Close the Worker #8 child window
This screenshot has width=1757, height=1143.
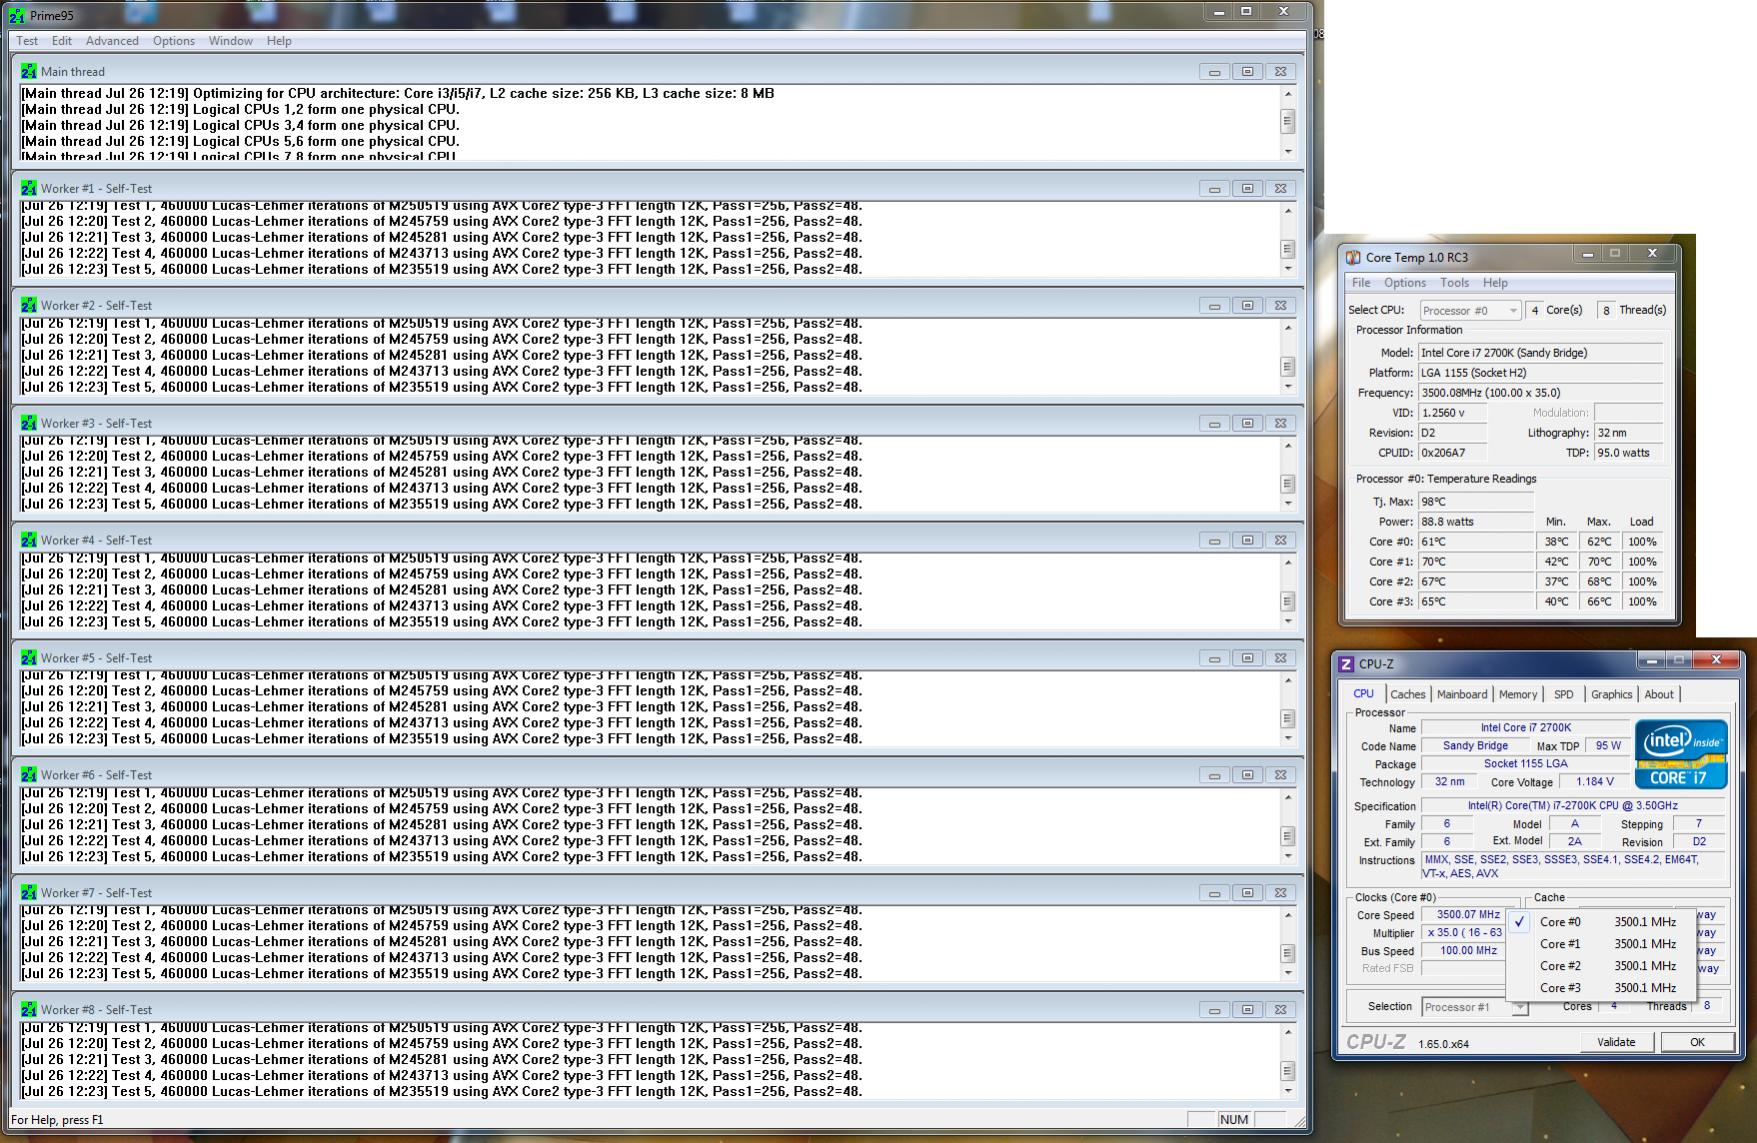(1280, 1011)
